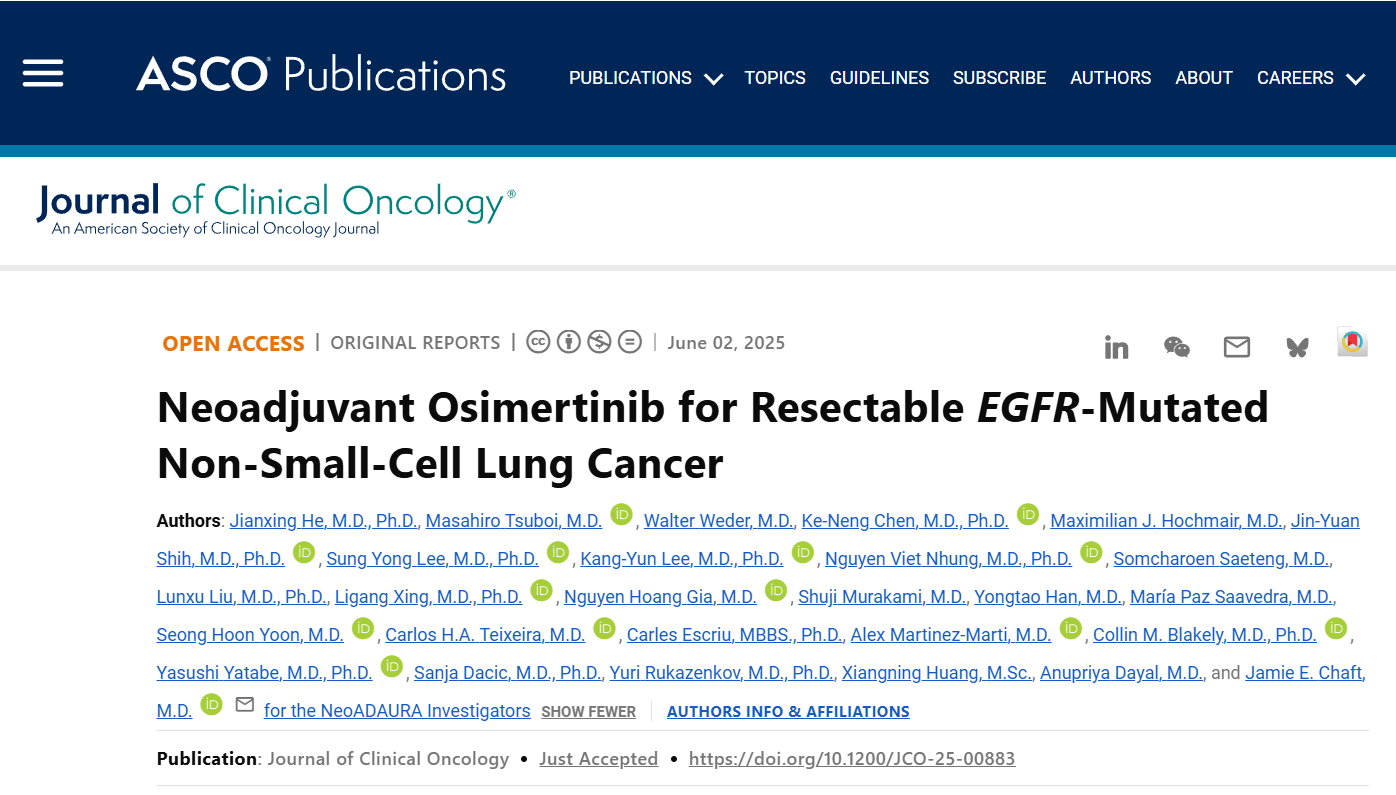The width and height of the screenshot is (1396, 795).
Task: Expand Authors Info & Affiliations
Action: [788, 712]
